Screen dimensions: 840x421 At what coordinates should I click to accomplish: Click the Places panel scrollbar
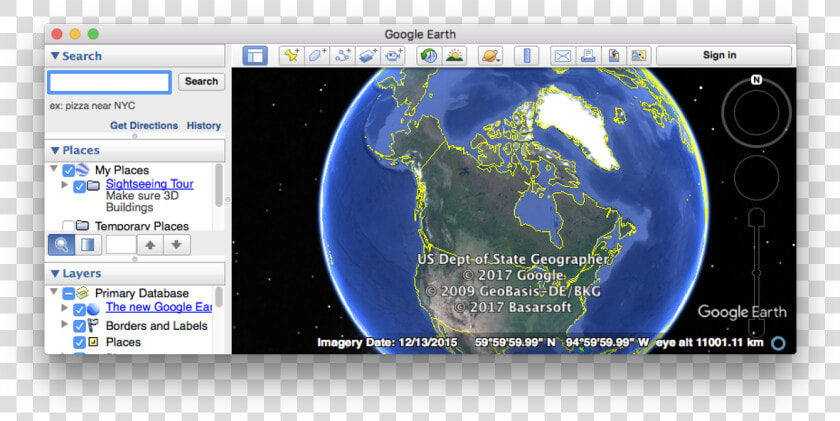pyautogui.click(x=219, y=185)
